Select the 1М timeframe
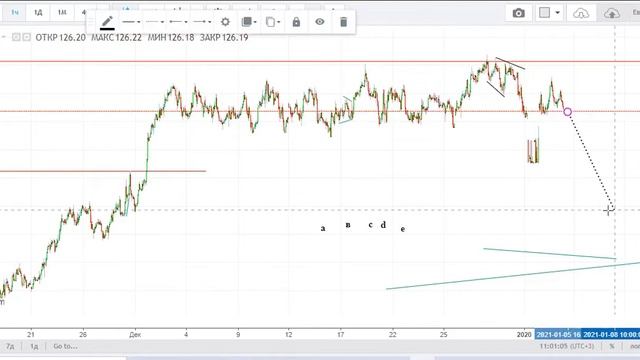Screen dimensions: 640x360 coord(62,13)
